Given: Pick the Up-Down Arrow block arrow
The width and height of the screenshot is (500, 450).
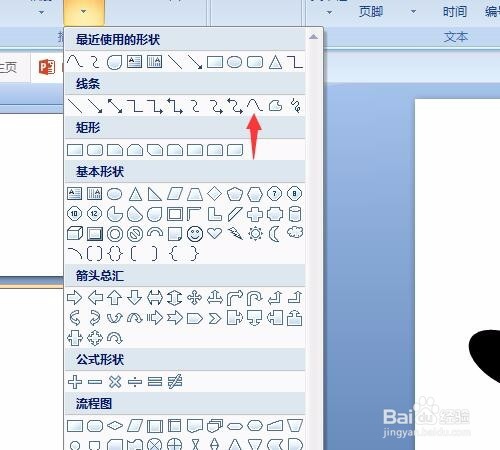Looking at the screenshot, I should click(175, 298).
